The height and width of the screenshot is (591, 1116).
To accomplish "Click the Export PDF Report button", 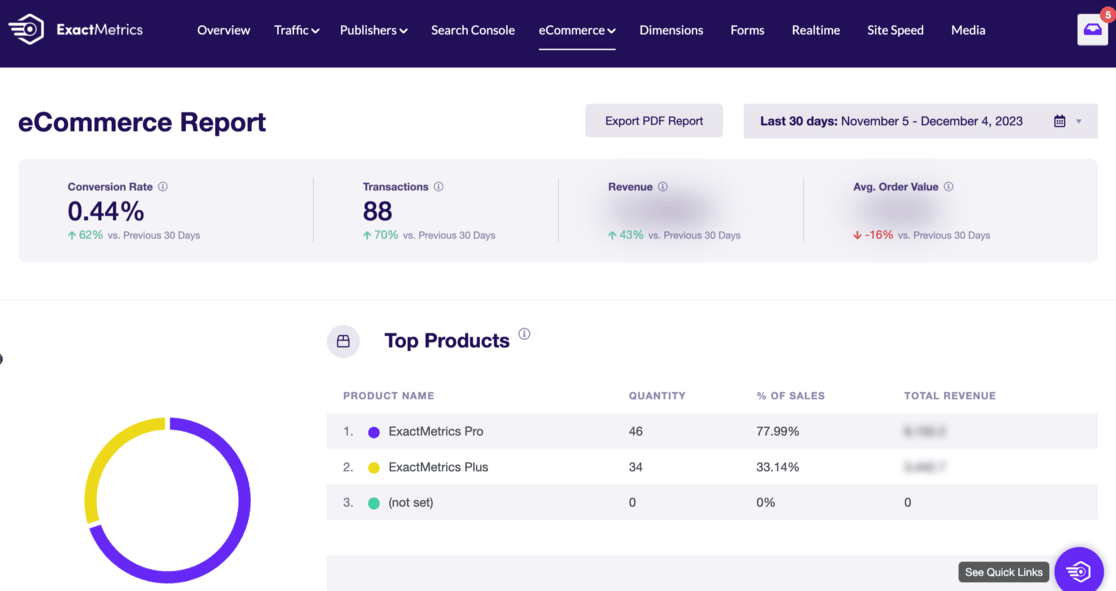I will tap(654, 121).
